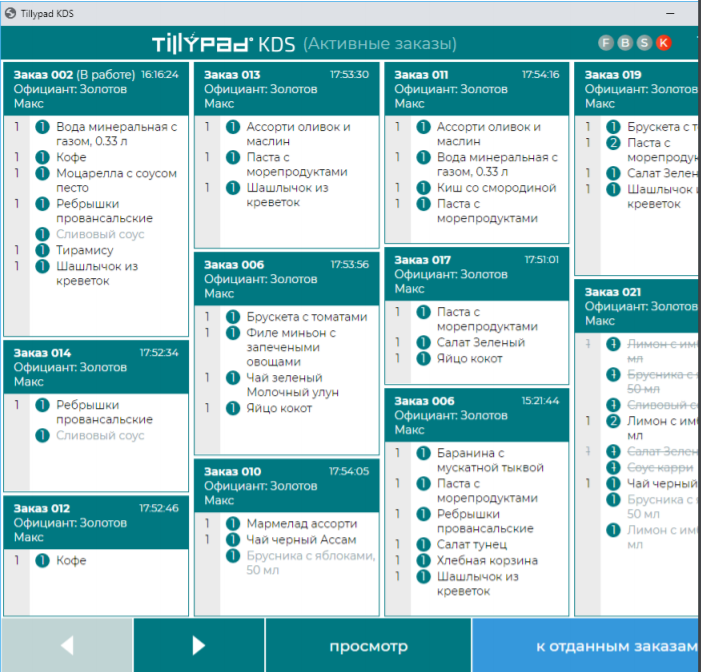This screenshot has height=672, width=701.
Task: Select Вода минеральная с газом in order 011
Action: pos(497,165)
